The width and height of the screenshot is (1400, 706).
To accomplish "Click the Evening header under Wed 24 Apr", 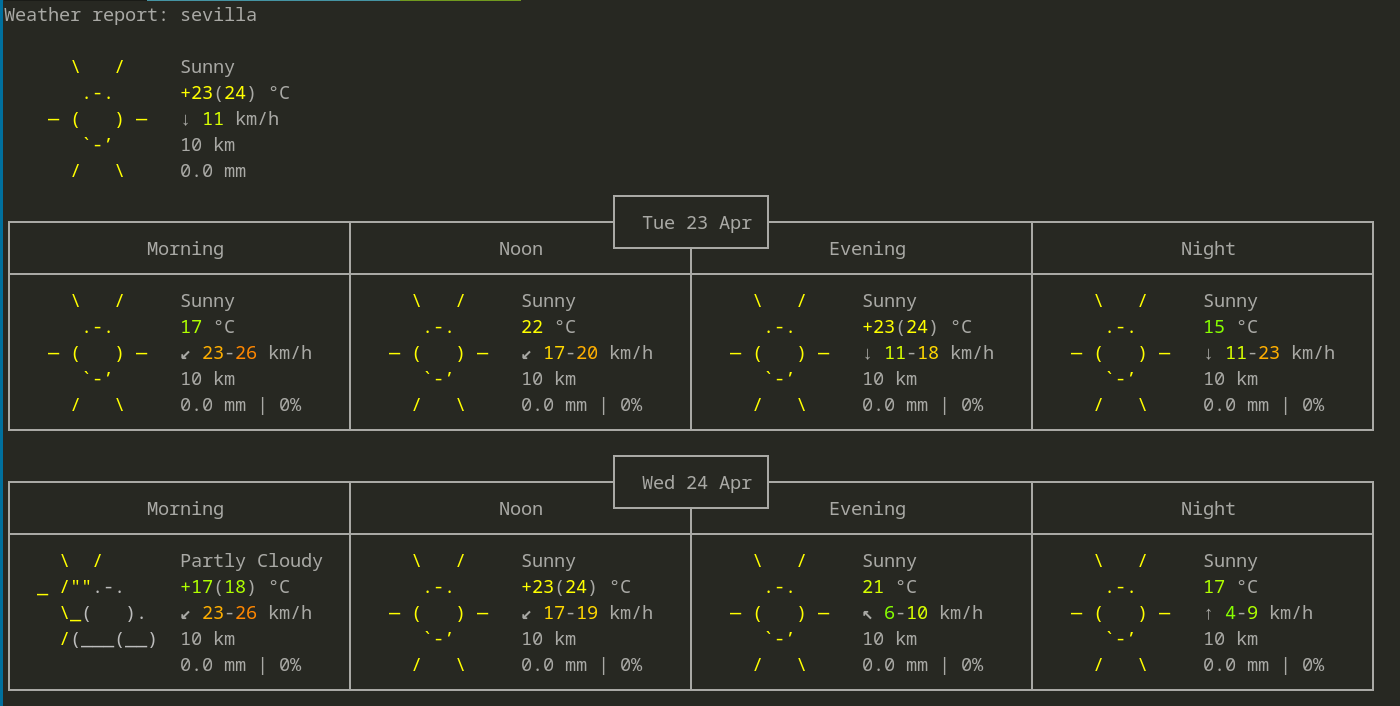I will [867, 509].
